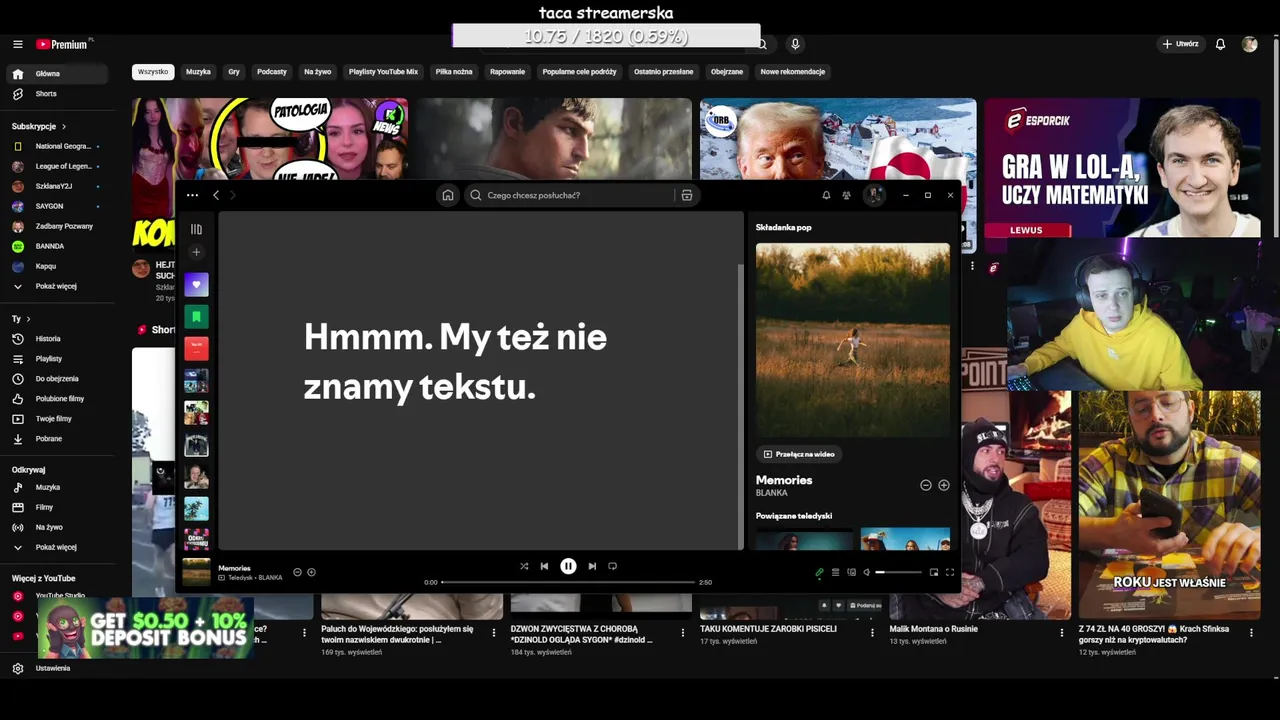Click the YouTube 'Utwórz' button
The height and width of the screenshot is (720, 1280).
pyautogui.click(x=1181, y=44)
